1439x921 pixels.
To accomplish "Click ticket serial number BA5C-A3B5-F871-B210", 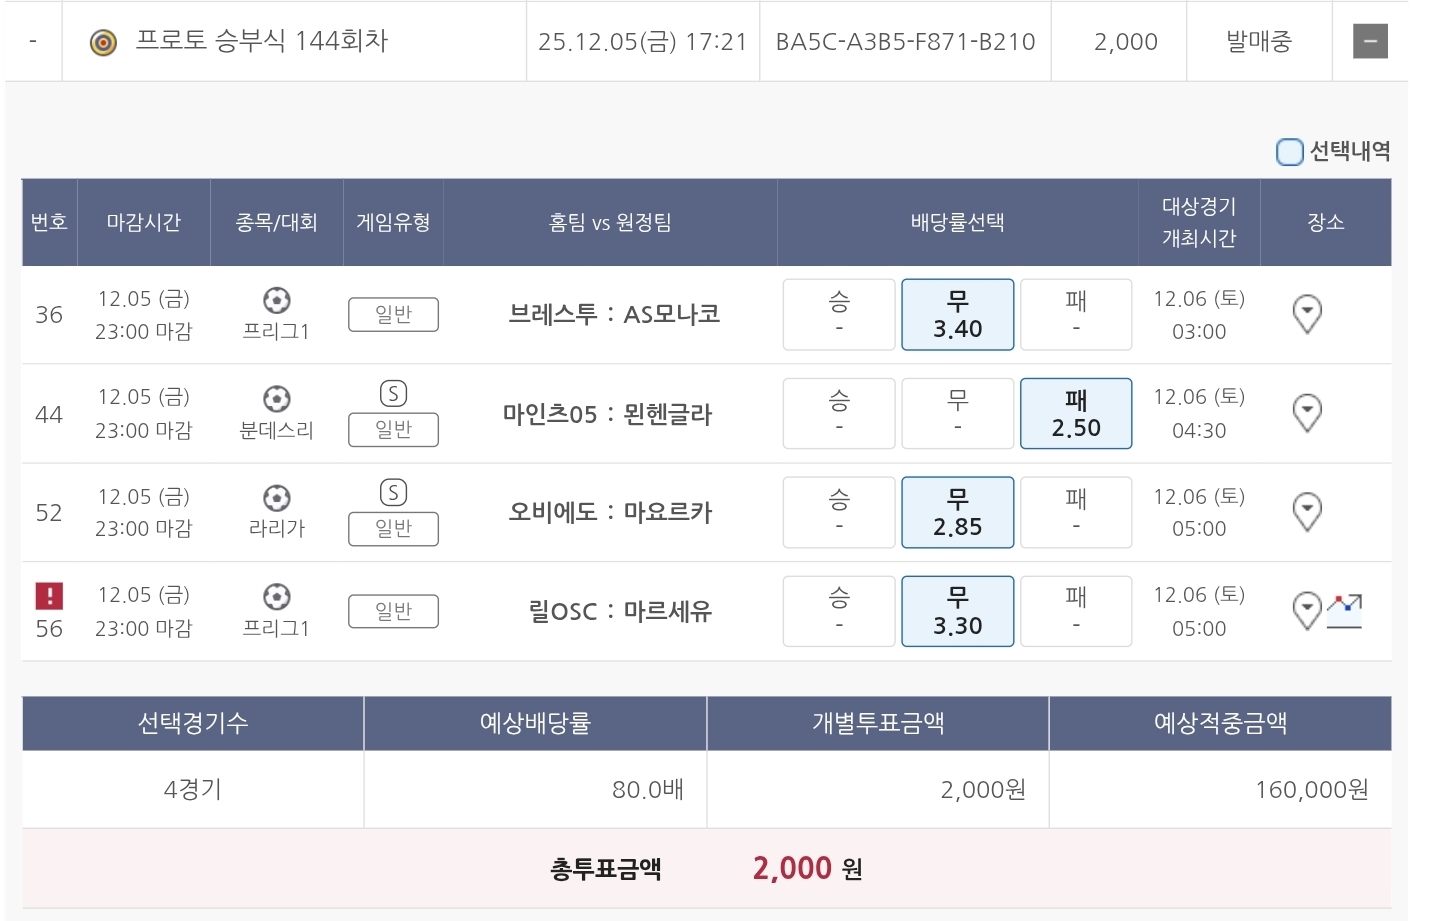I will [x=905, y=42].
